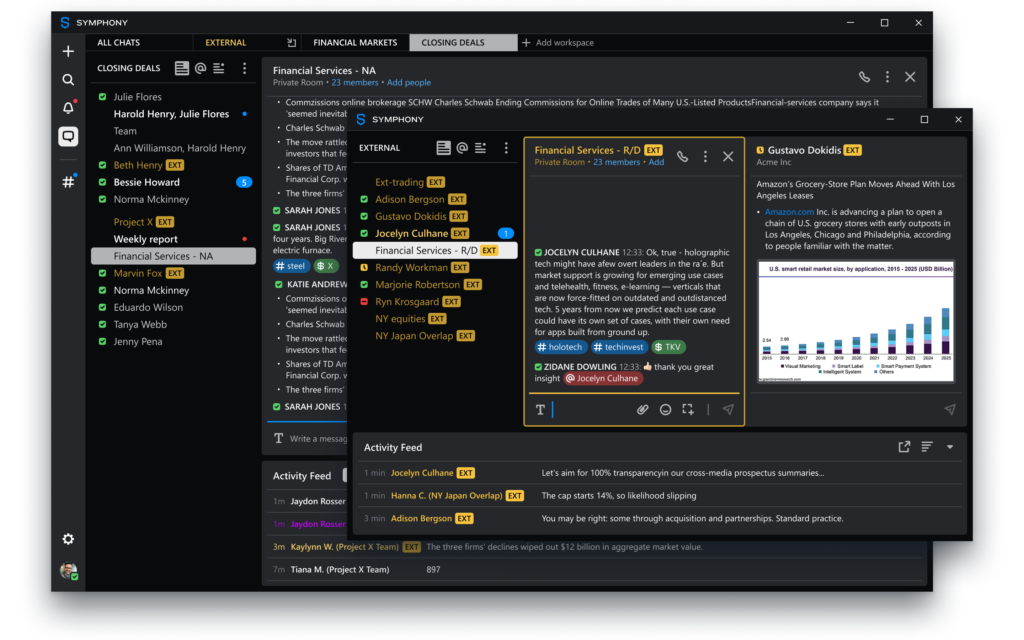Expand the Activity Feed dropdown arrow
The height and width of the screenshot is (640, 1024).
[x=950, y=447]
